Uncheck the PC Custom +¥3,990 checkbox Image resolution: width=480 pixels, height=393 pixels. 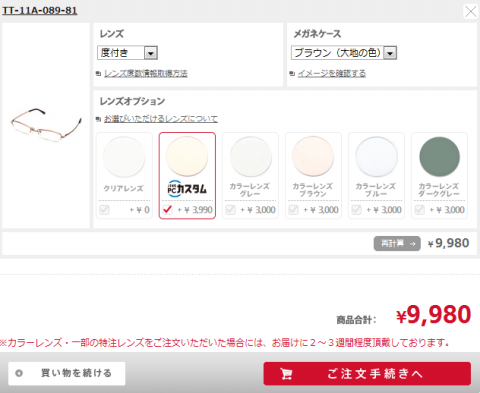coord(167,210)
